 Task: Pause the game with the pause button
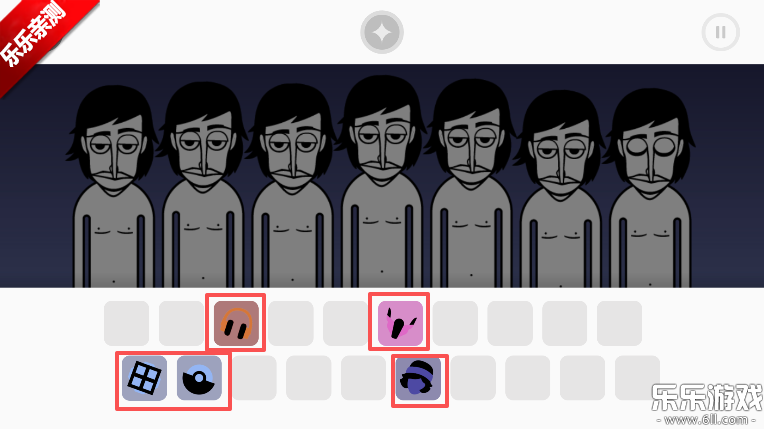click(721, 32)
